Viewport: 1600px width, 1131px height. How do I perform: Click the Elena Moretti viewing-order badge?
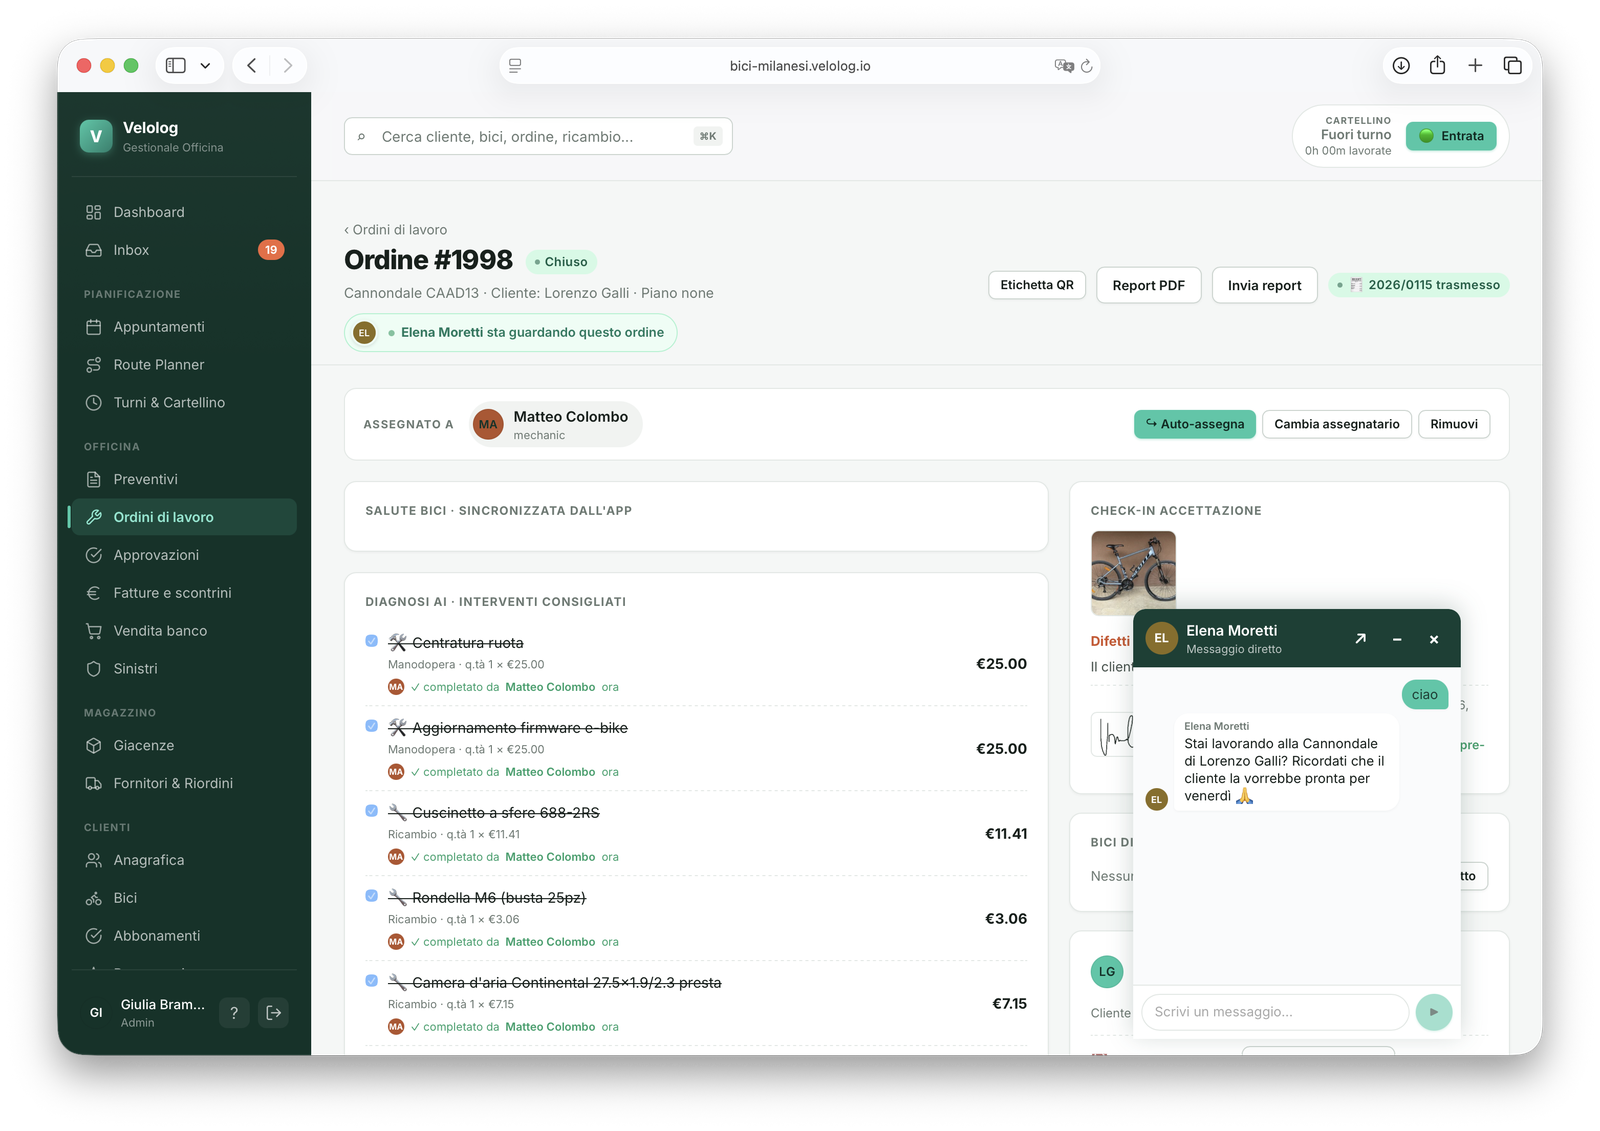[x=510, y=333]
